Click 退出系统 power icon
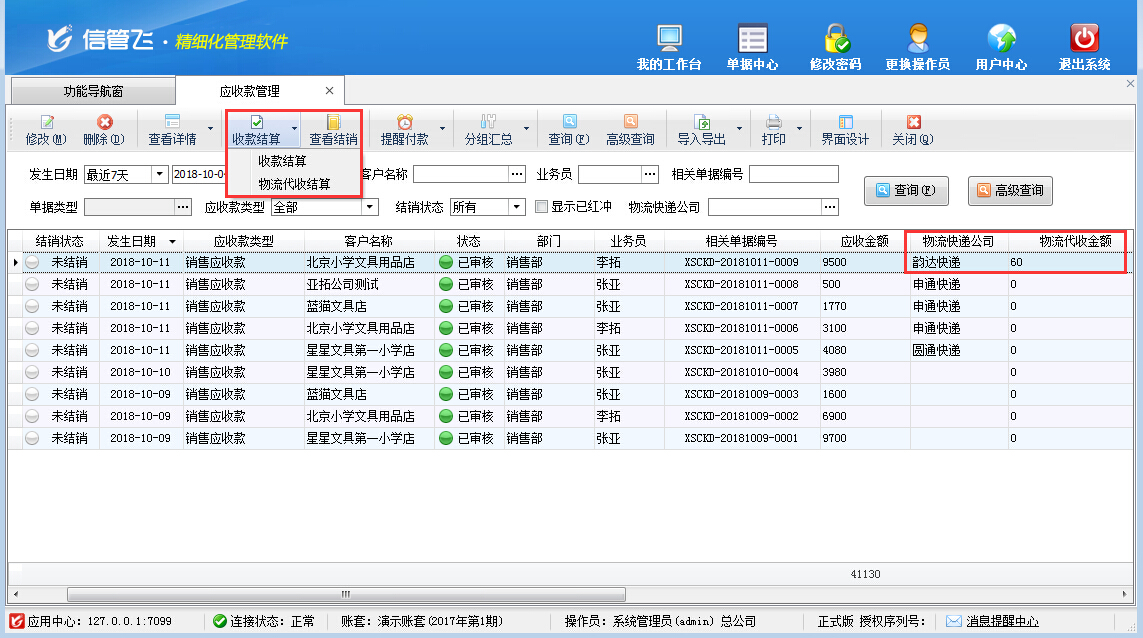Image resolution: width=1143 pixels, height=638 pixels. 1084,40
